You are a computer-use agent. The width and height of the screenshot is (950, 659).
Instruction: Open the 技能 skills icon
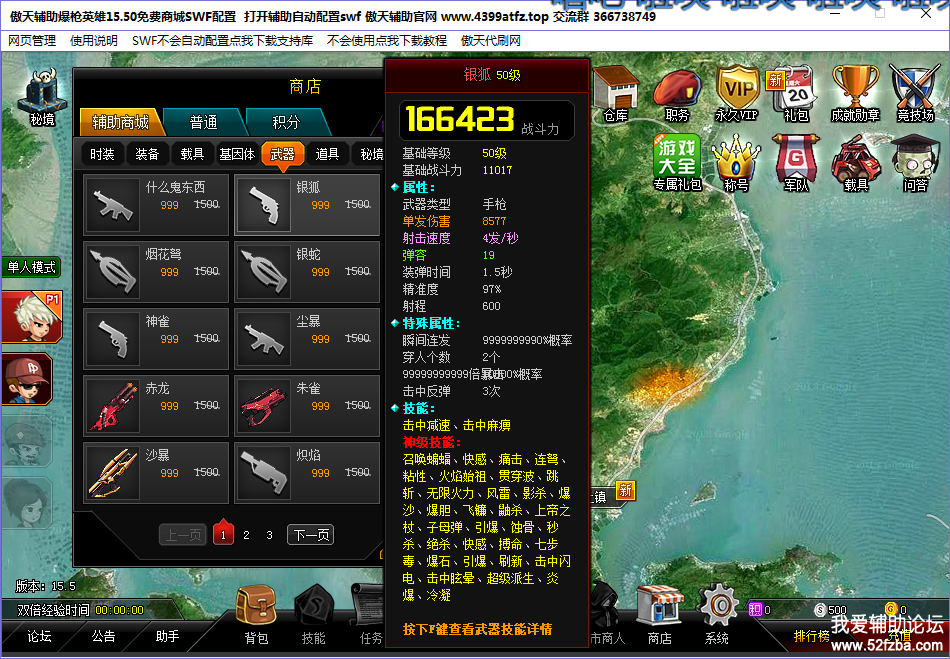pos(314,615)
